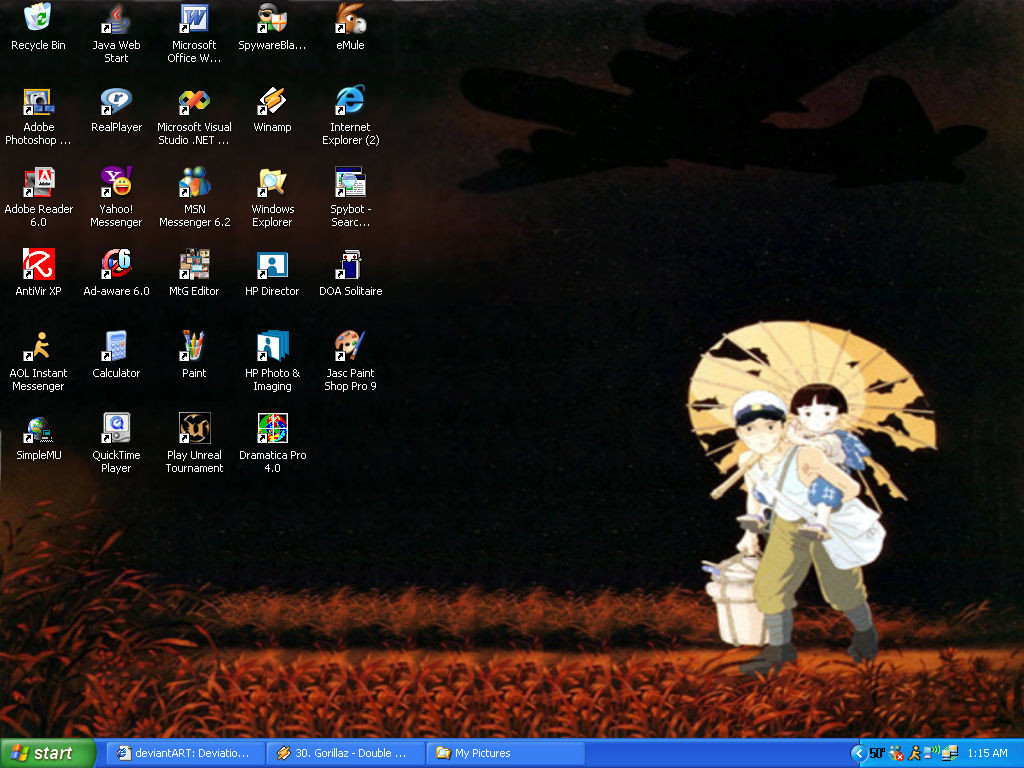Click the wireless network tray icon

tap(932, 753)
